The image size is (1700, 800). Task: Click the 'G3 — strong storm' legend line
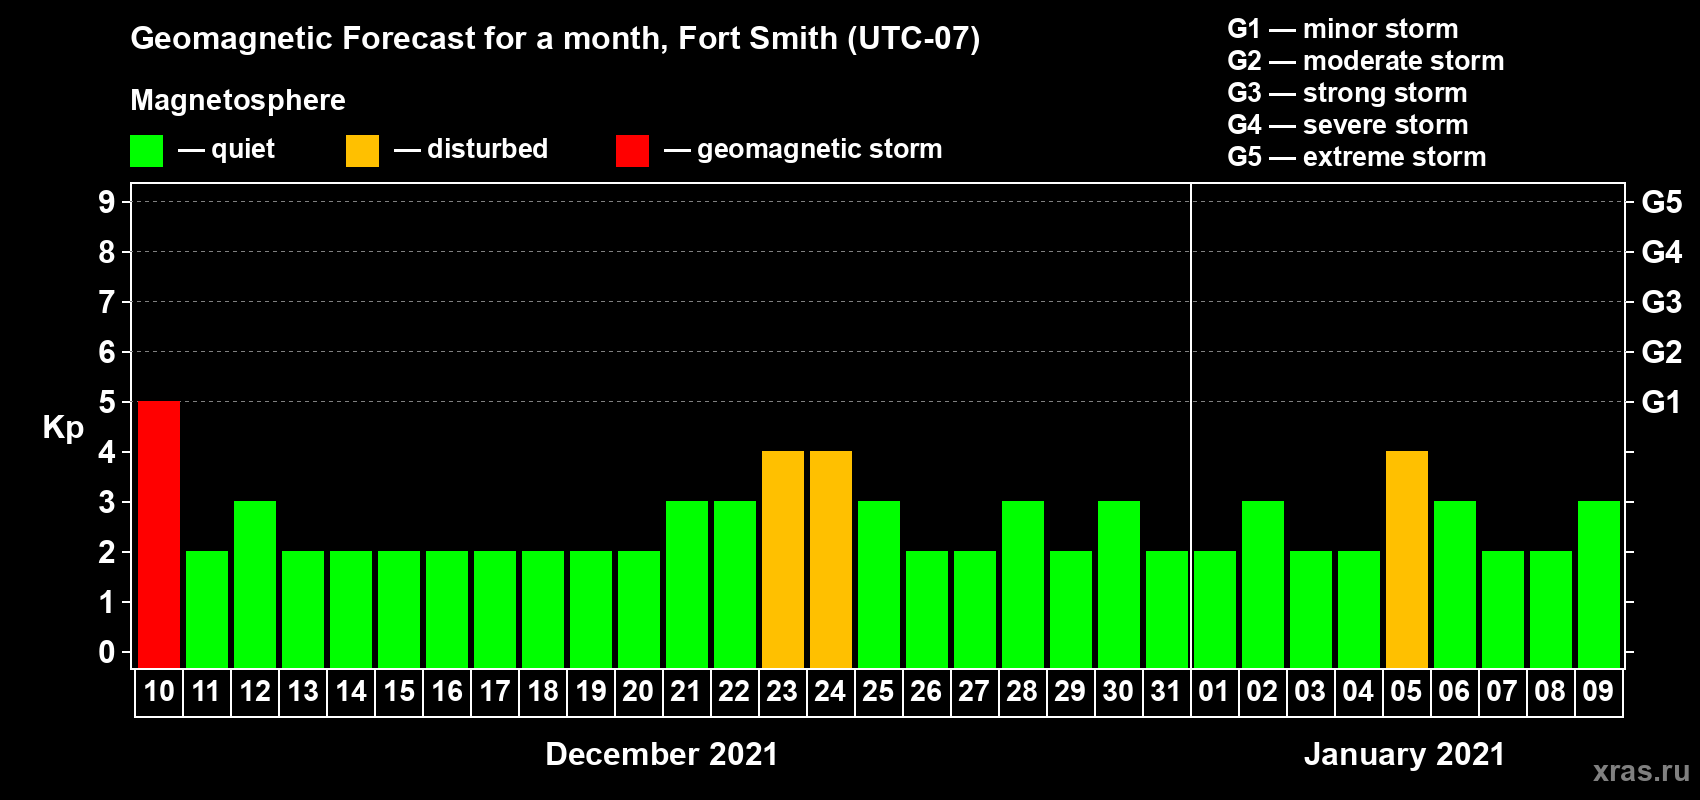(1347, 93)
